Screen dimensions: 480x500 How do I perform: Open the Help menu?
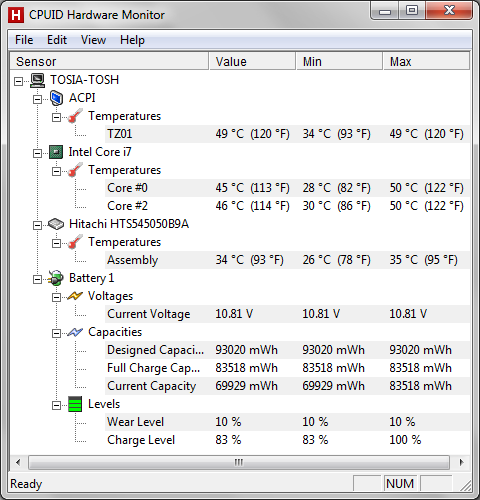132,40
